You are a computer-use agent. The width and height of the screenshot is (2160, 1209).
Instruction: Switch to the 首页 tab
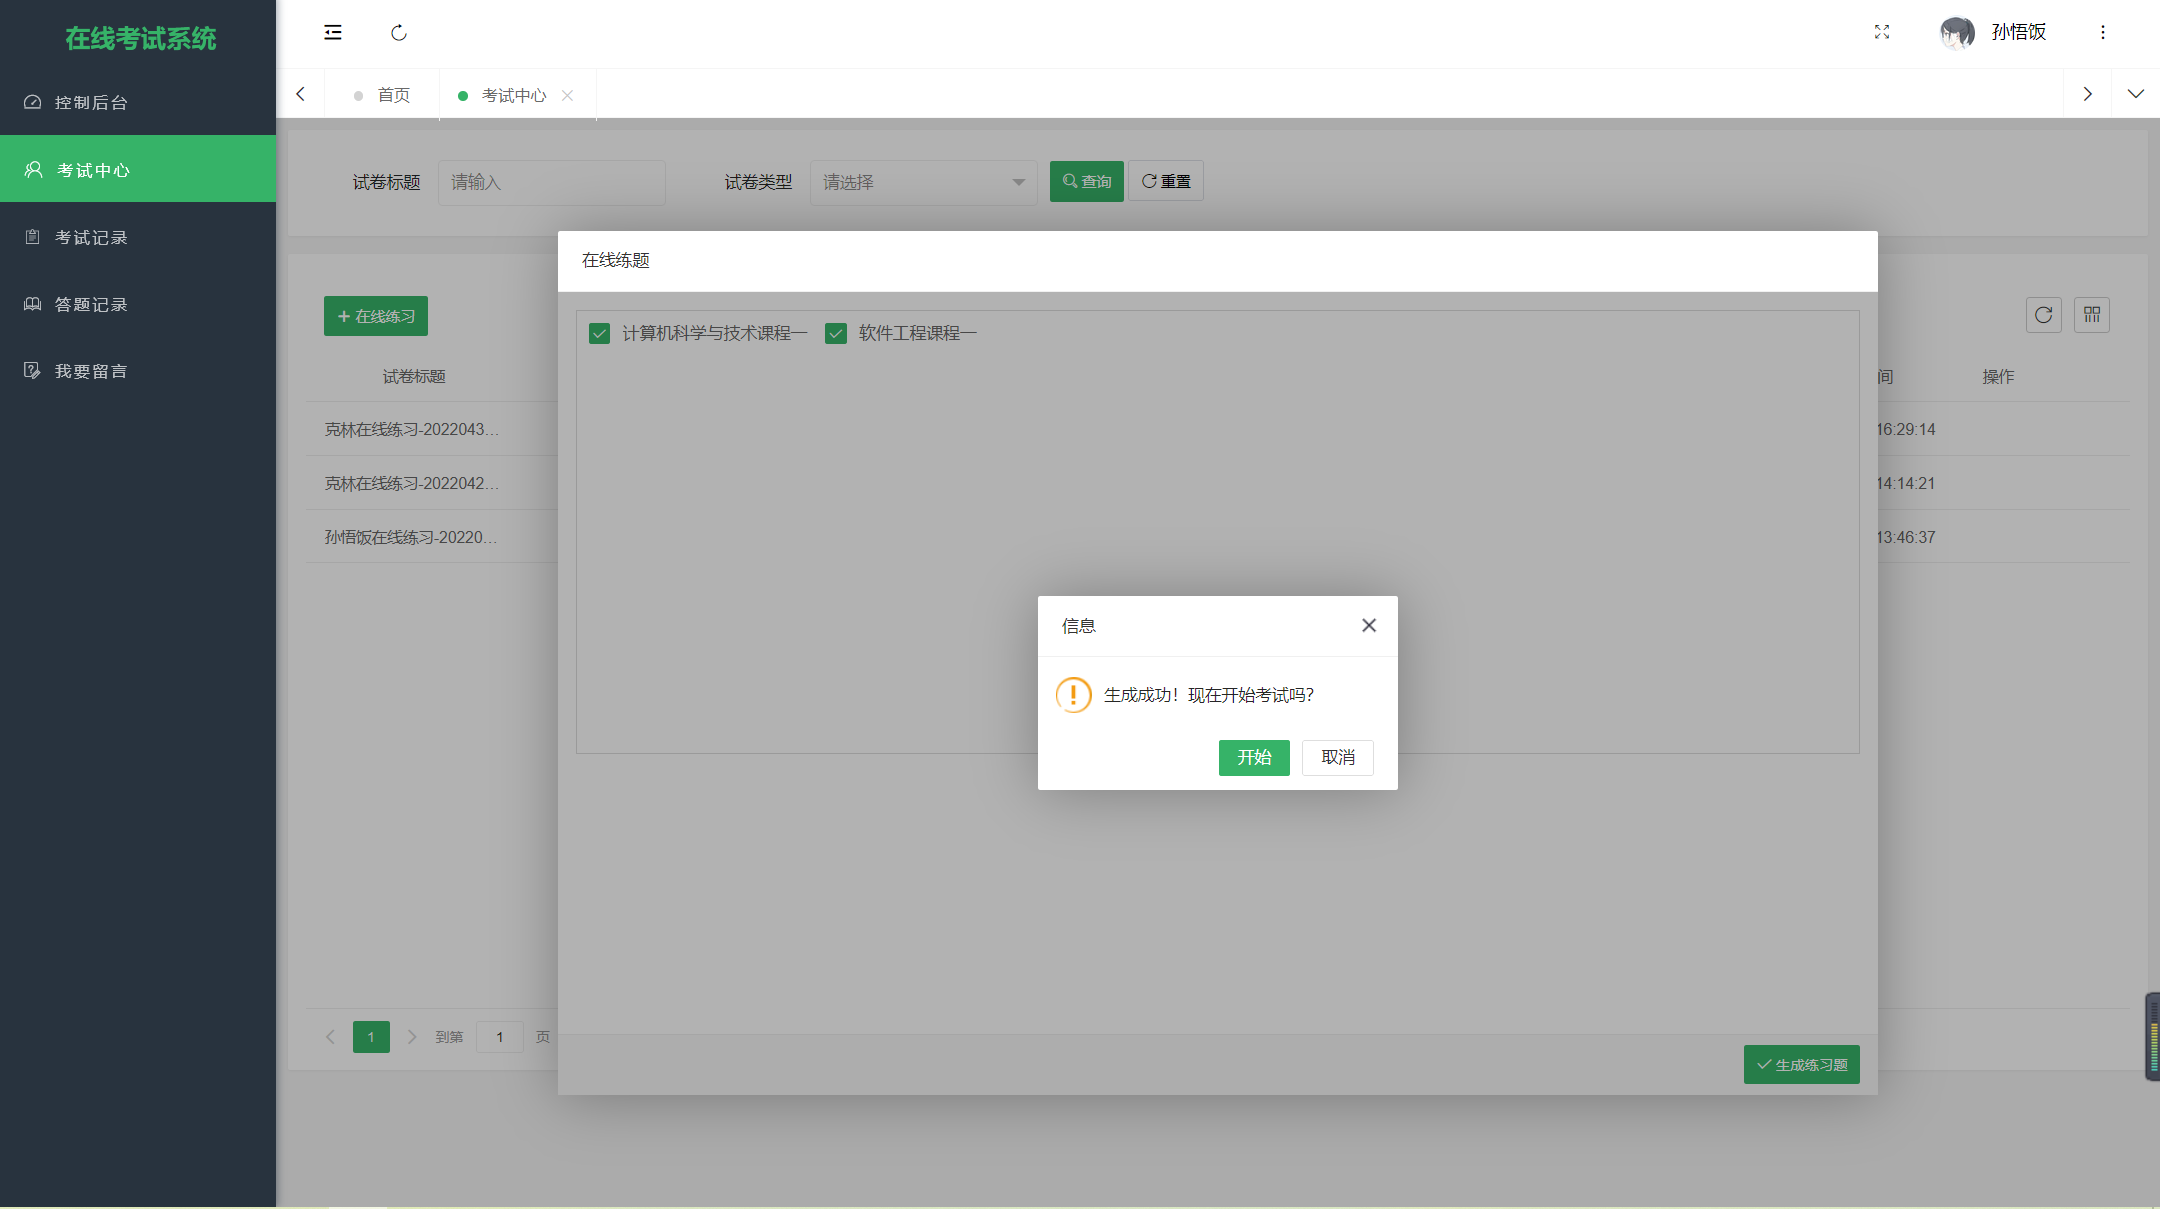393,95
